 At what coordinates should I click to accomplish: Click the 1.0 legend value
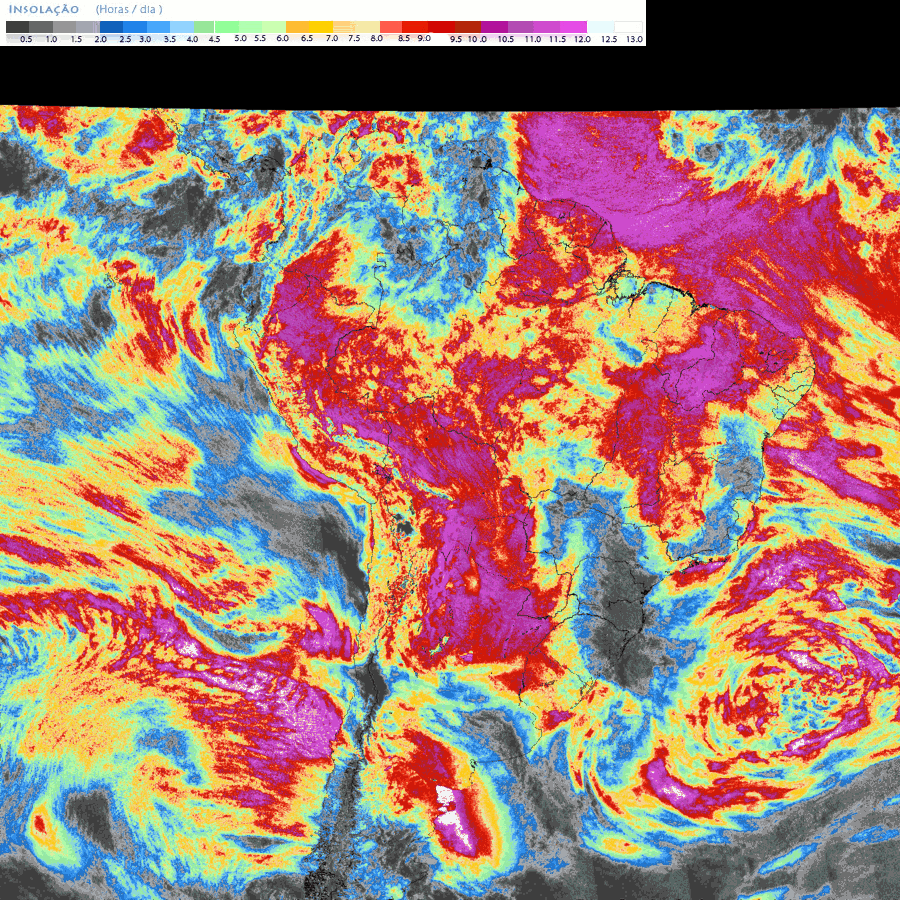[x=51, y=39]
